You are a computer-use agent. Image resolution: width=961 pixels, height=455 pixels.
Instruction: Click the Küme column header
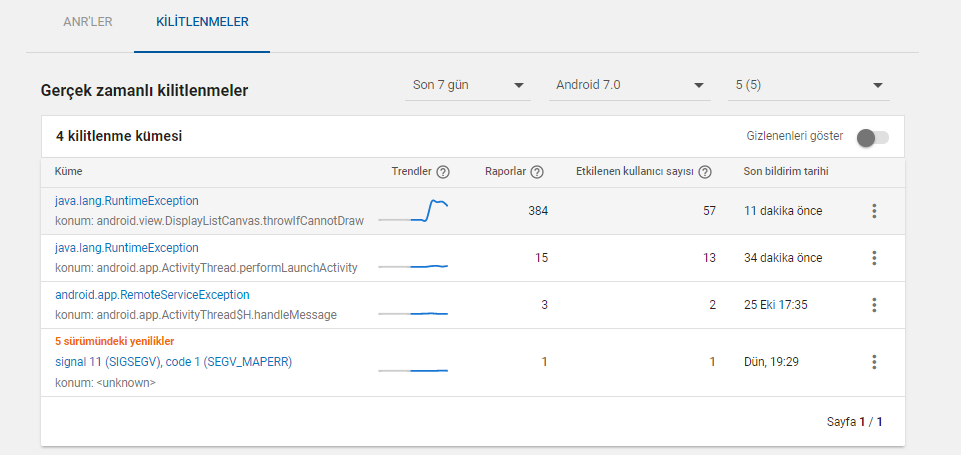click(69, 172)
